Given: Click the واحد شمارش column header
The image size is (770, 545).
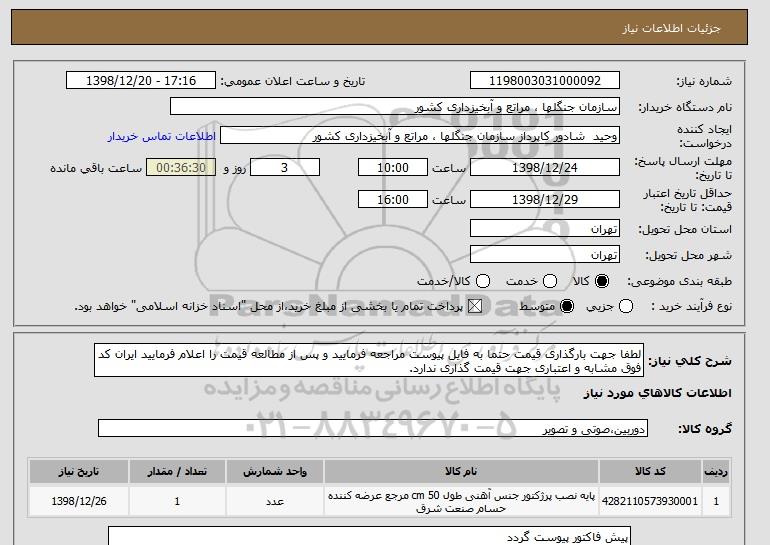Looking at the screenshot, I should pyautogui.click(x=275, y=471).
